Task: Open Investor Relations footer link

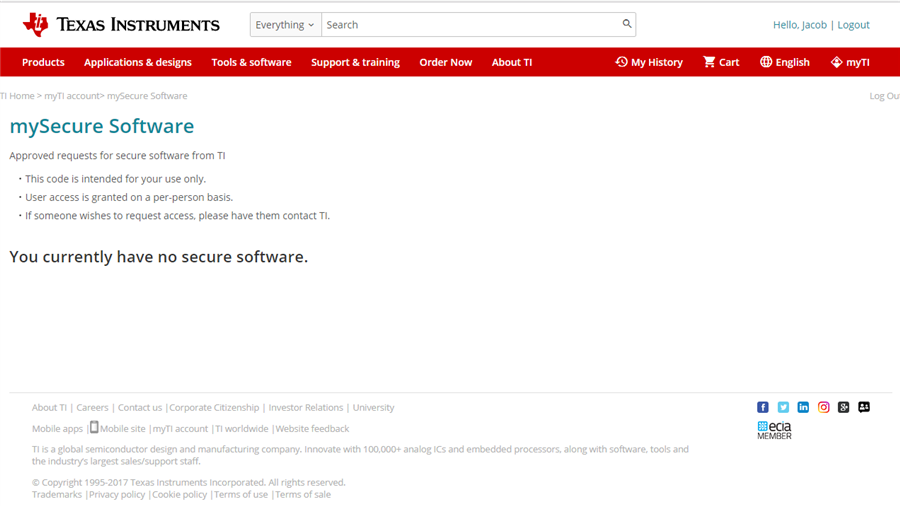Action: click(x=306, y=407)
